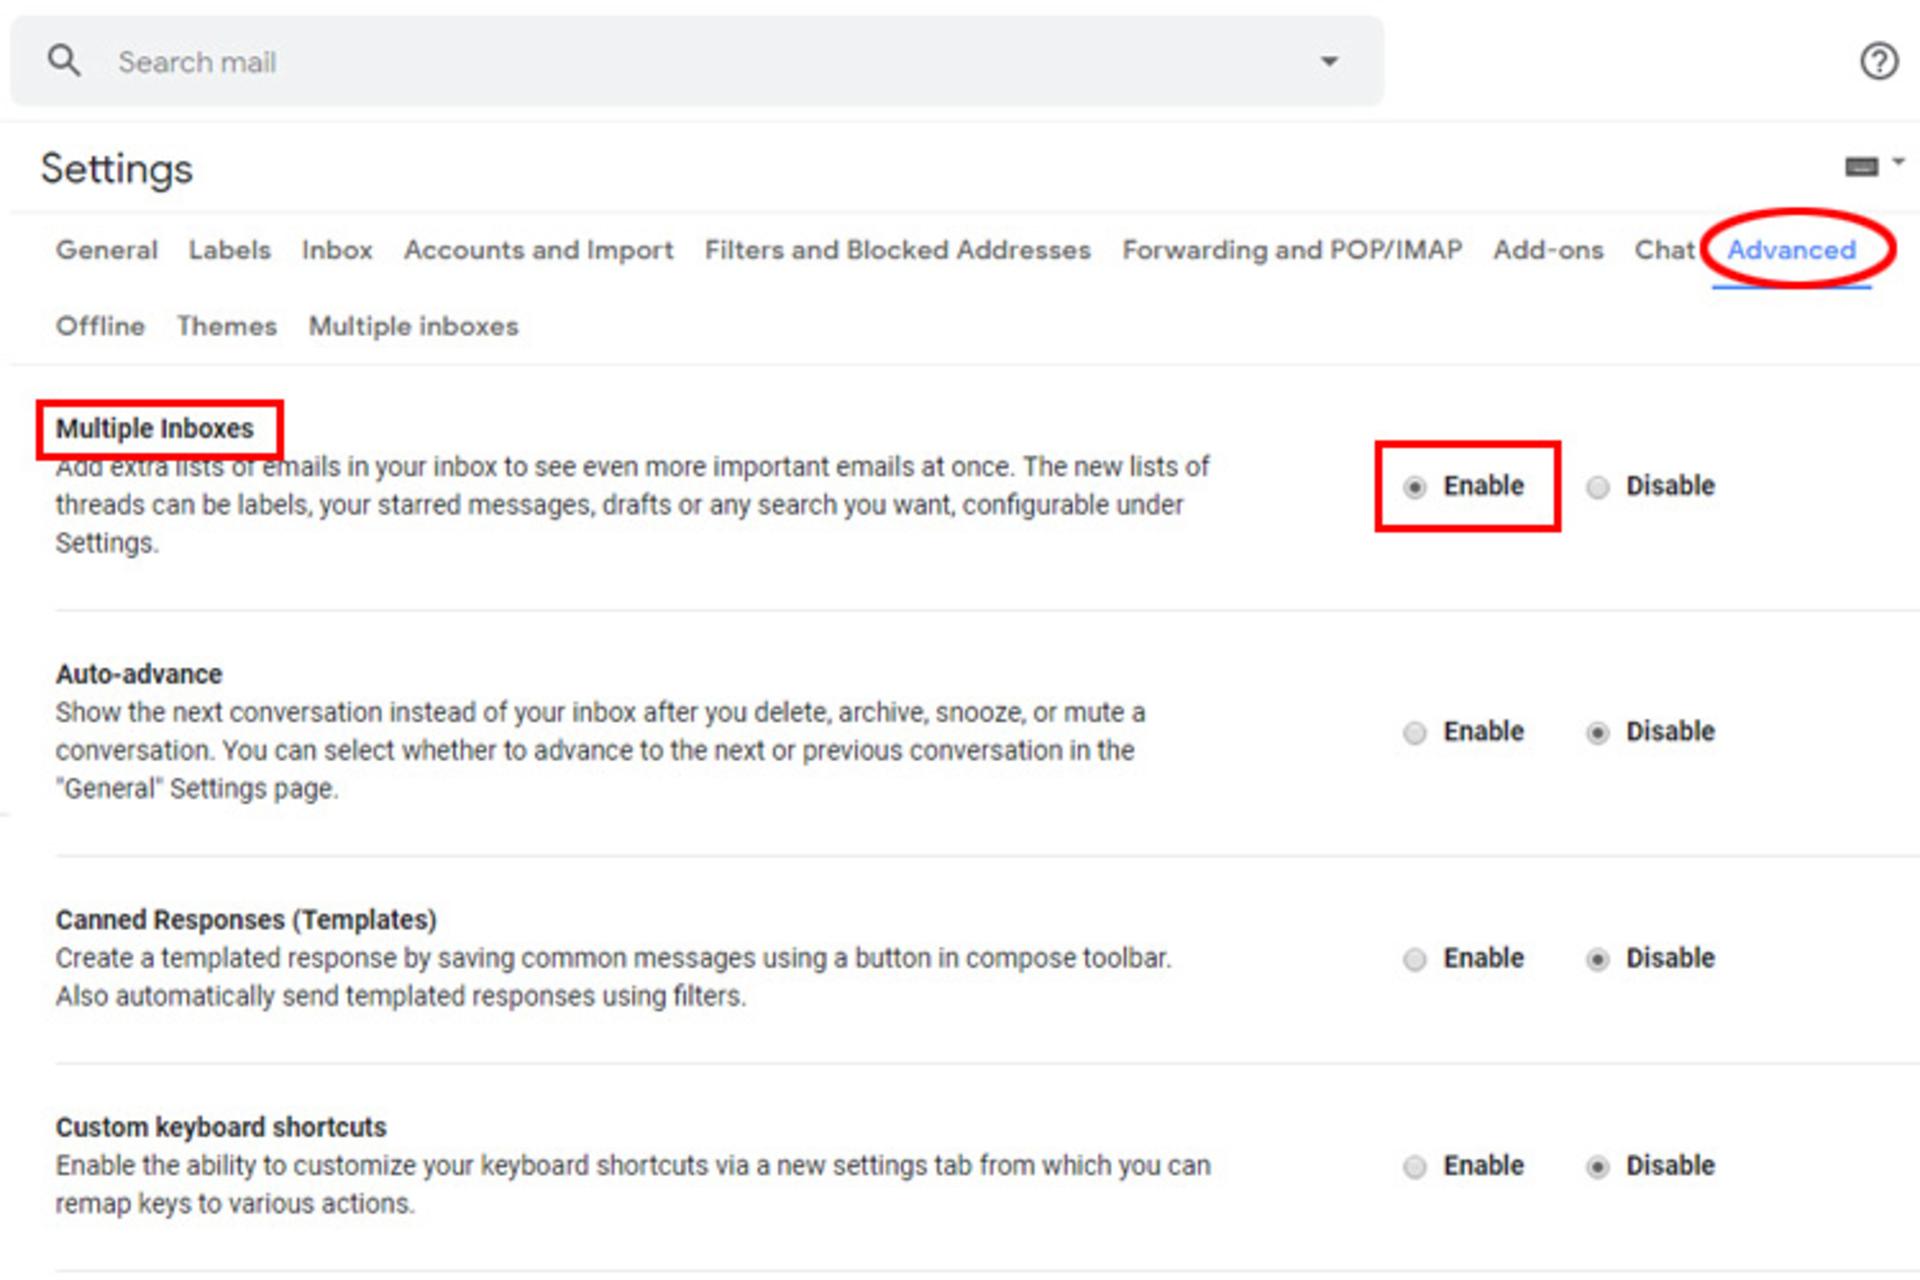Expand search options dropdown arrow
The height and width of the screenshot is (1280, 1920).
(x=1329, y=61)
